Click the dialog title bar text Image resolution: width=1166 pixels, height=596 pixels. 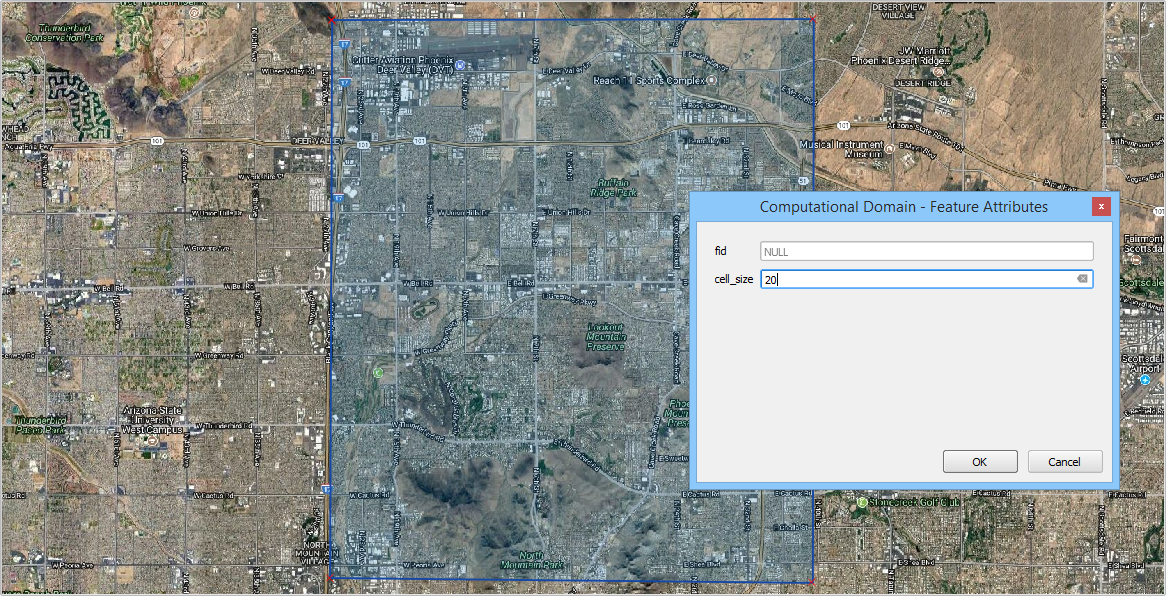[903, 206]
